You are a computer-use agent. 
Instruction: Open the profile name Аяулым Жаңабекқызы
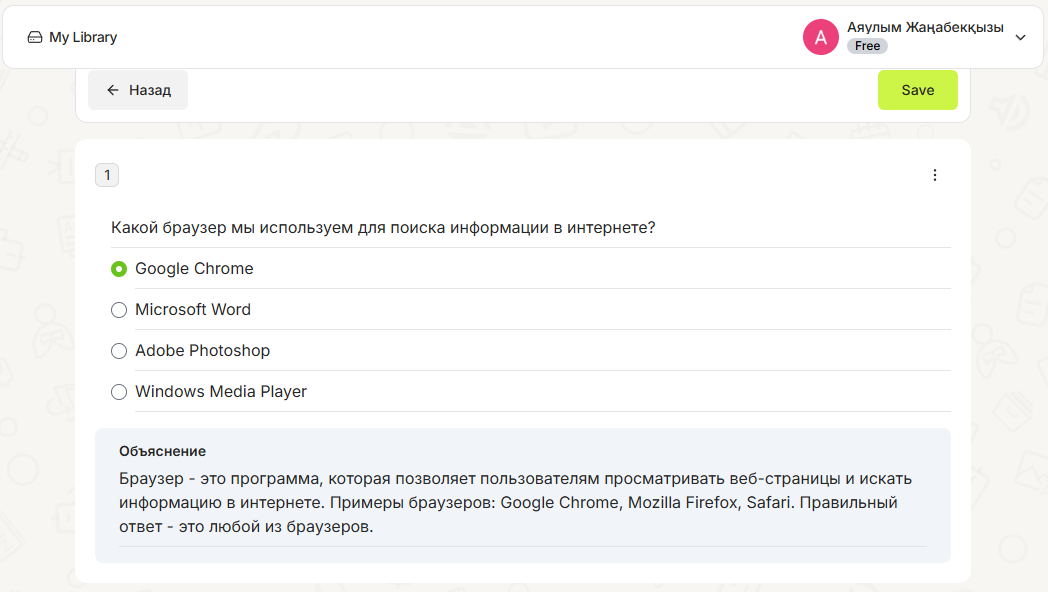tap(925, 27)
